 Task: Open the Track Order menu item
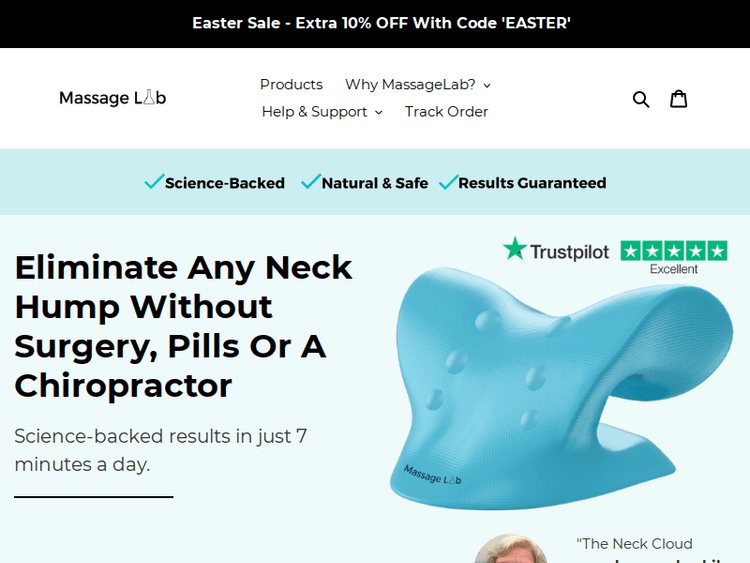click(446, 112)
